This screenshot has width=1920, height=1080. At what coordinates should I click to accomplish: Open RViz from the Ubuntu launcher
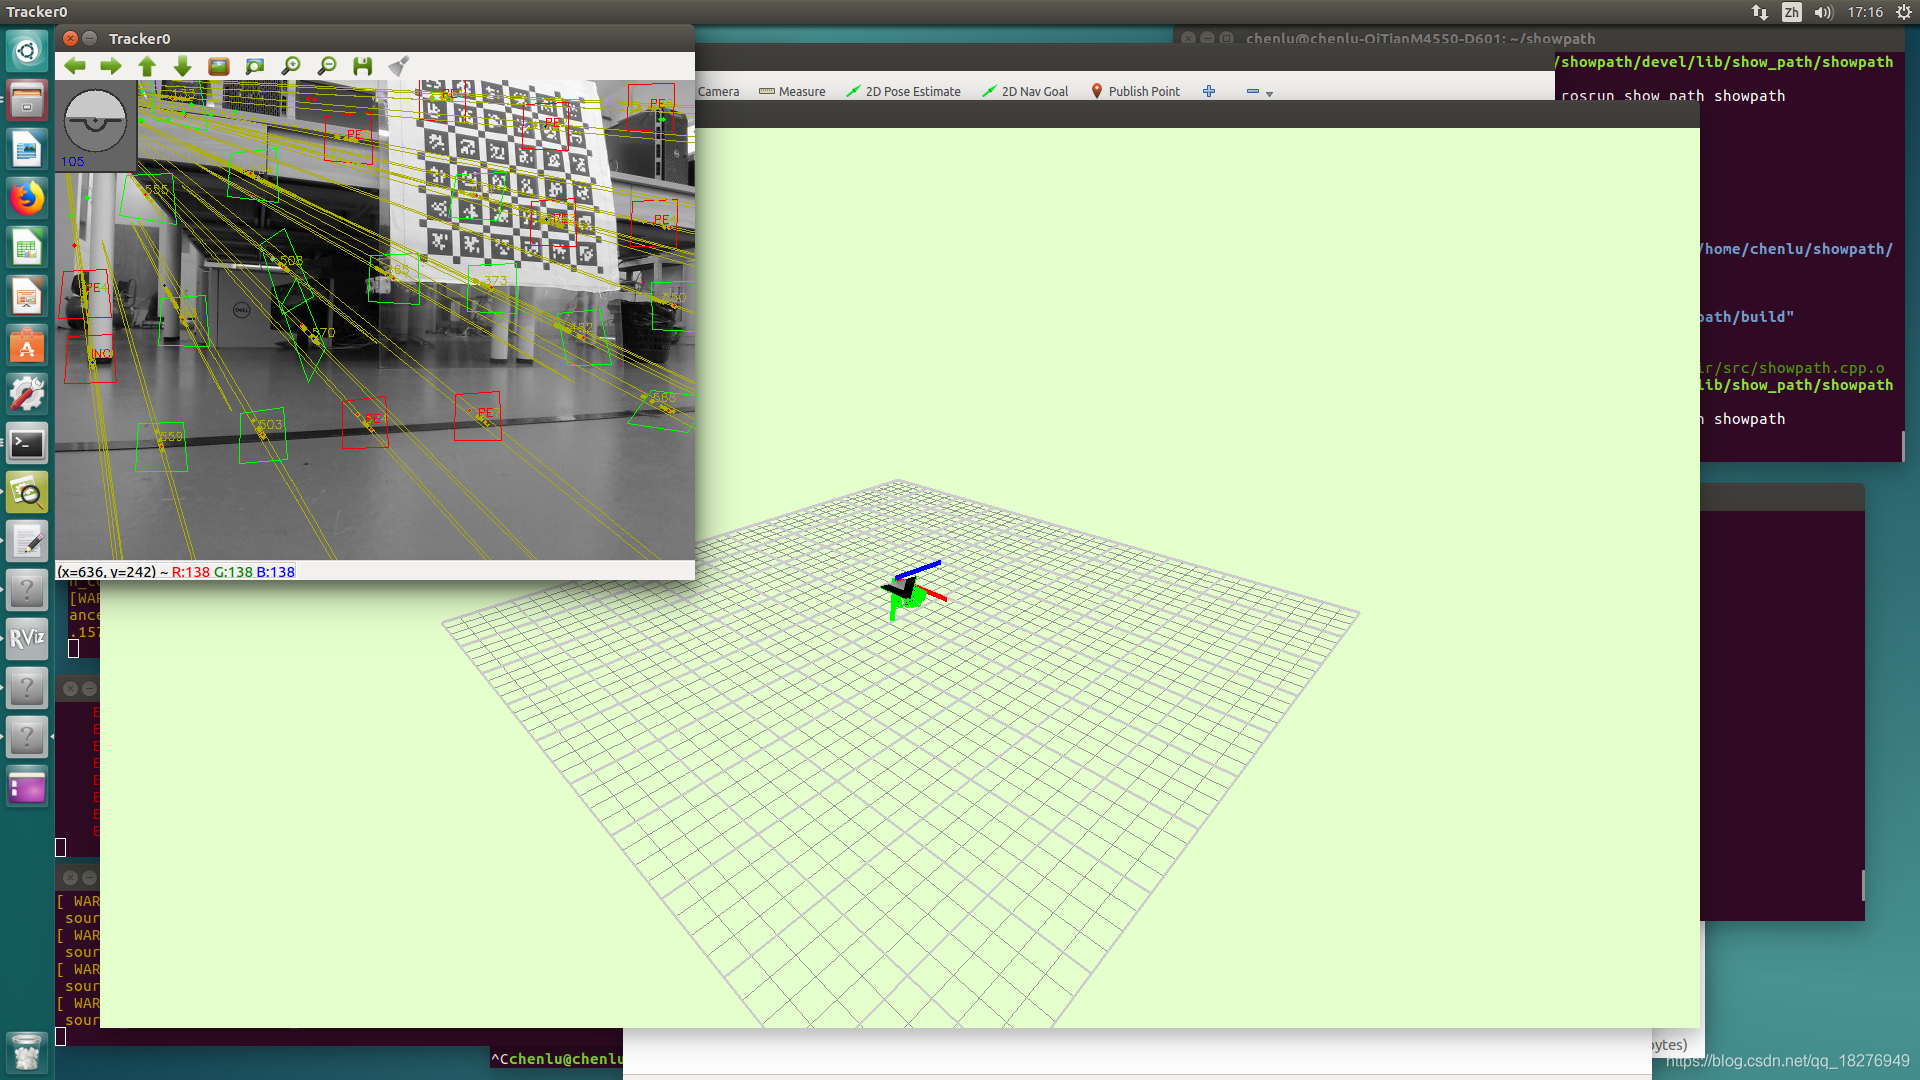(27, 639)
